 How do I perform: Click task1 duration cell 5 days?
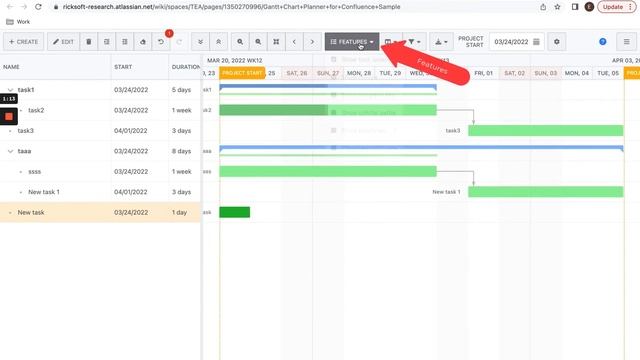(181, 90)
